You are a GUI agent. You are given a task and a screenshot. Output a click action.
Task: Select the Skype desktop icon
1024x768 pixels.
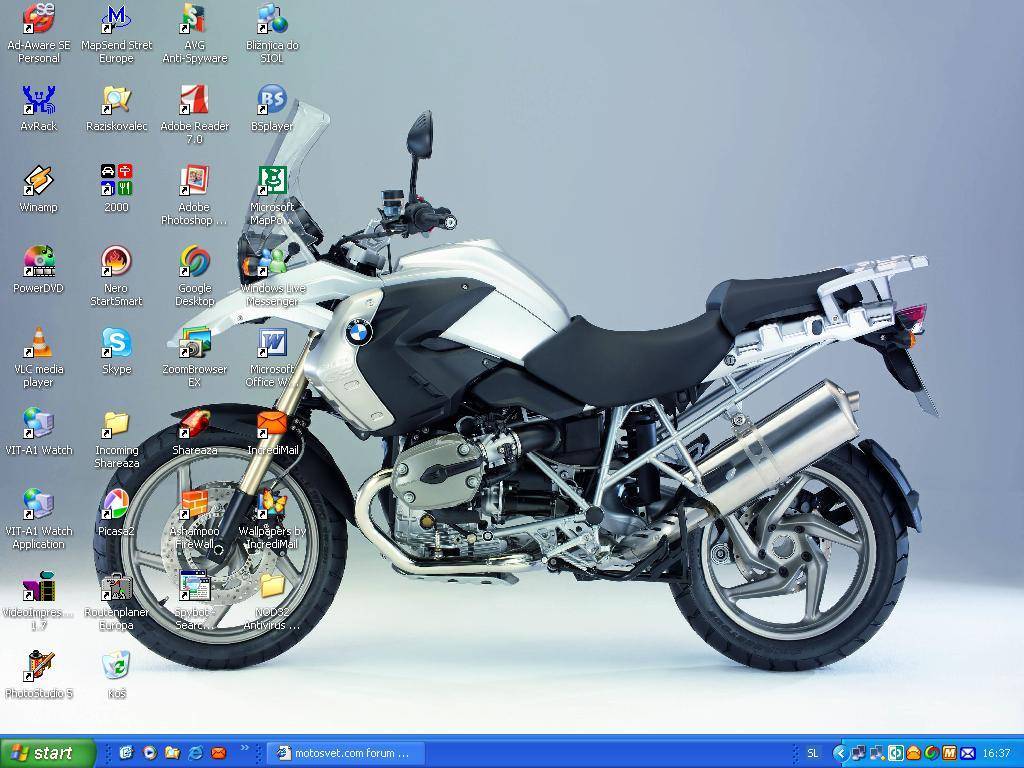[x=116, y=351]
